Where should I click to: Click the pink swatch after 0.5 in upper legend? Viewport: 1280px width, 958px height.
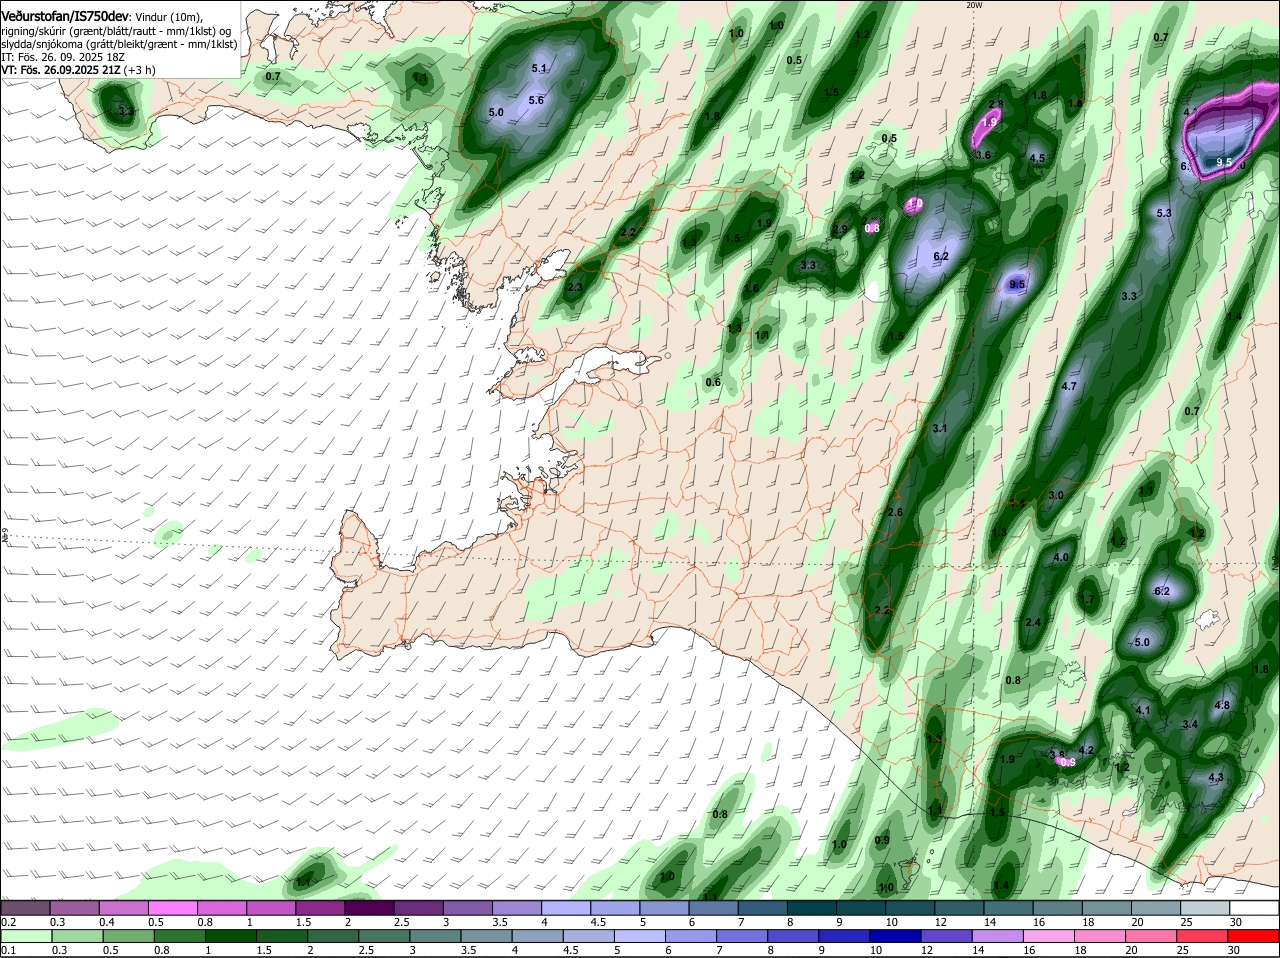point(172,908)
